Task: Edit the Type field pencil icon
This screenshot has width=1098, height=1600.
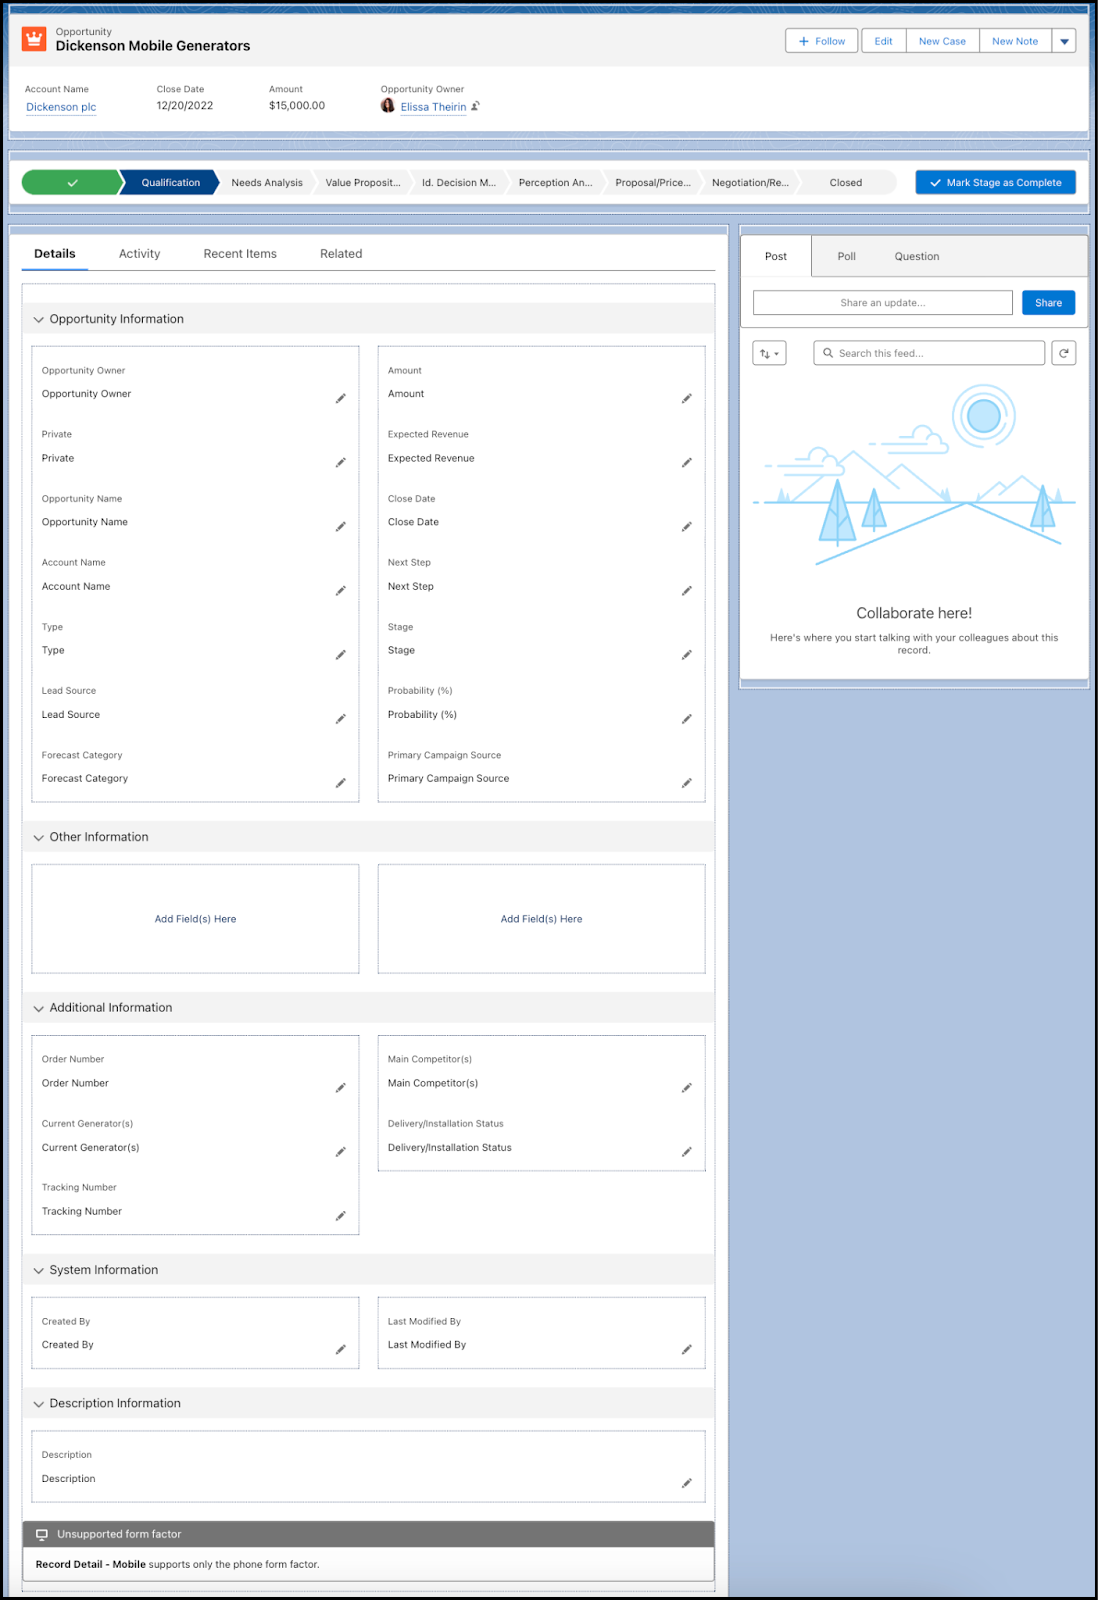Action: click(340, 654)
